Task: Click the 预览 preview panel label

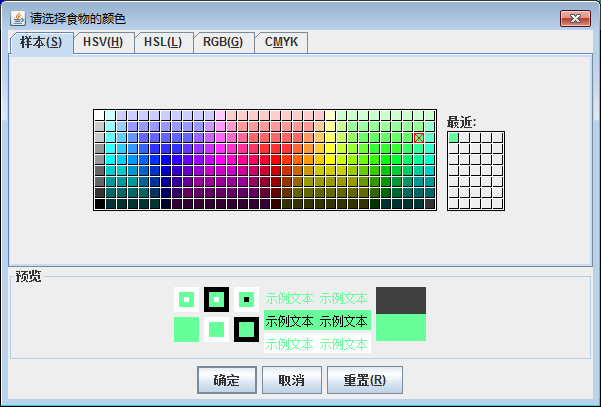Action: pos(28,276)
